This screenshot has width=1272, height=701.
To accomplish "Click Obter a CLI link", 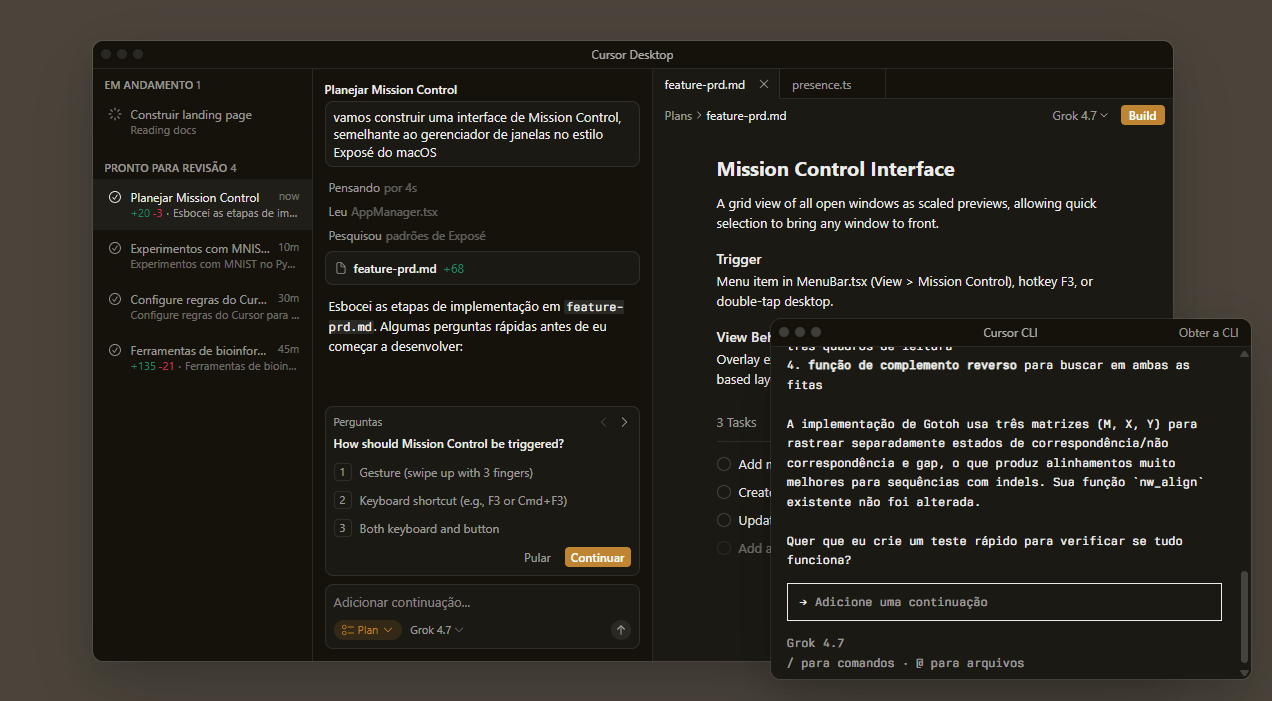I will click(1208, 332).
